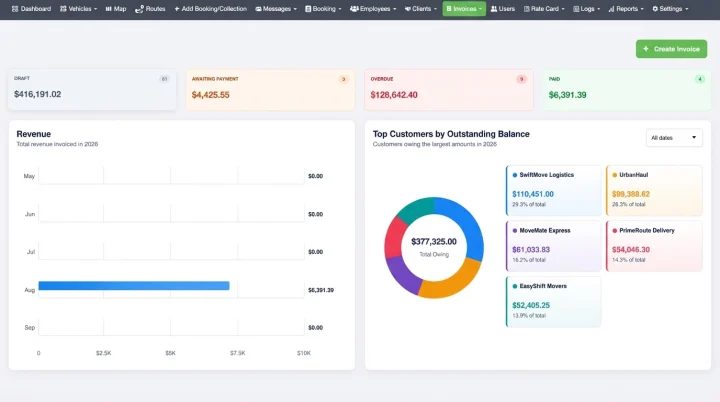
Task: Click the Top Customers by Outstanding Balance heading
Action: [x=451, y=134]
